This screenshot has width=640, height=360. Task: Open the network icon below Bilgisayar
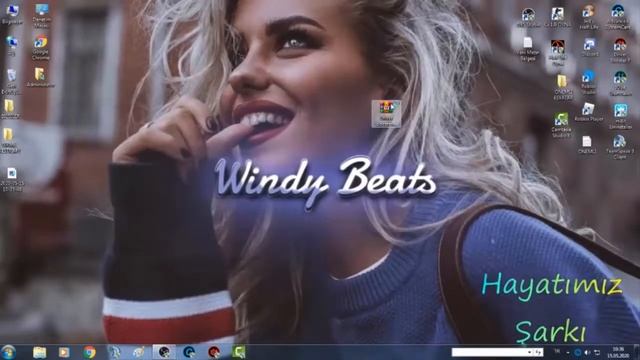tap(12, 46)
